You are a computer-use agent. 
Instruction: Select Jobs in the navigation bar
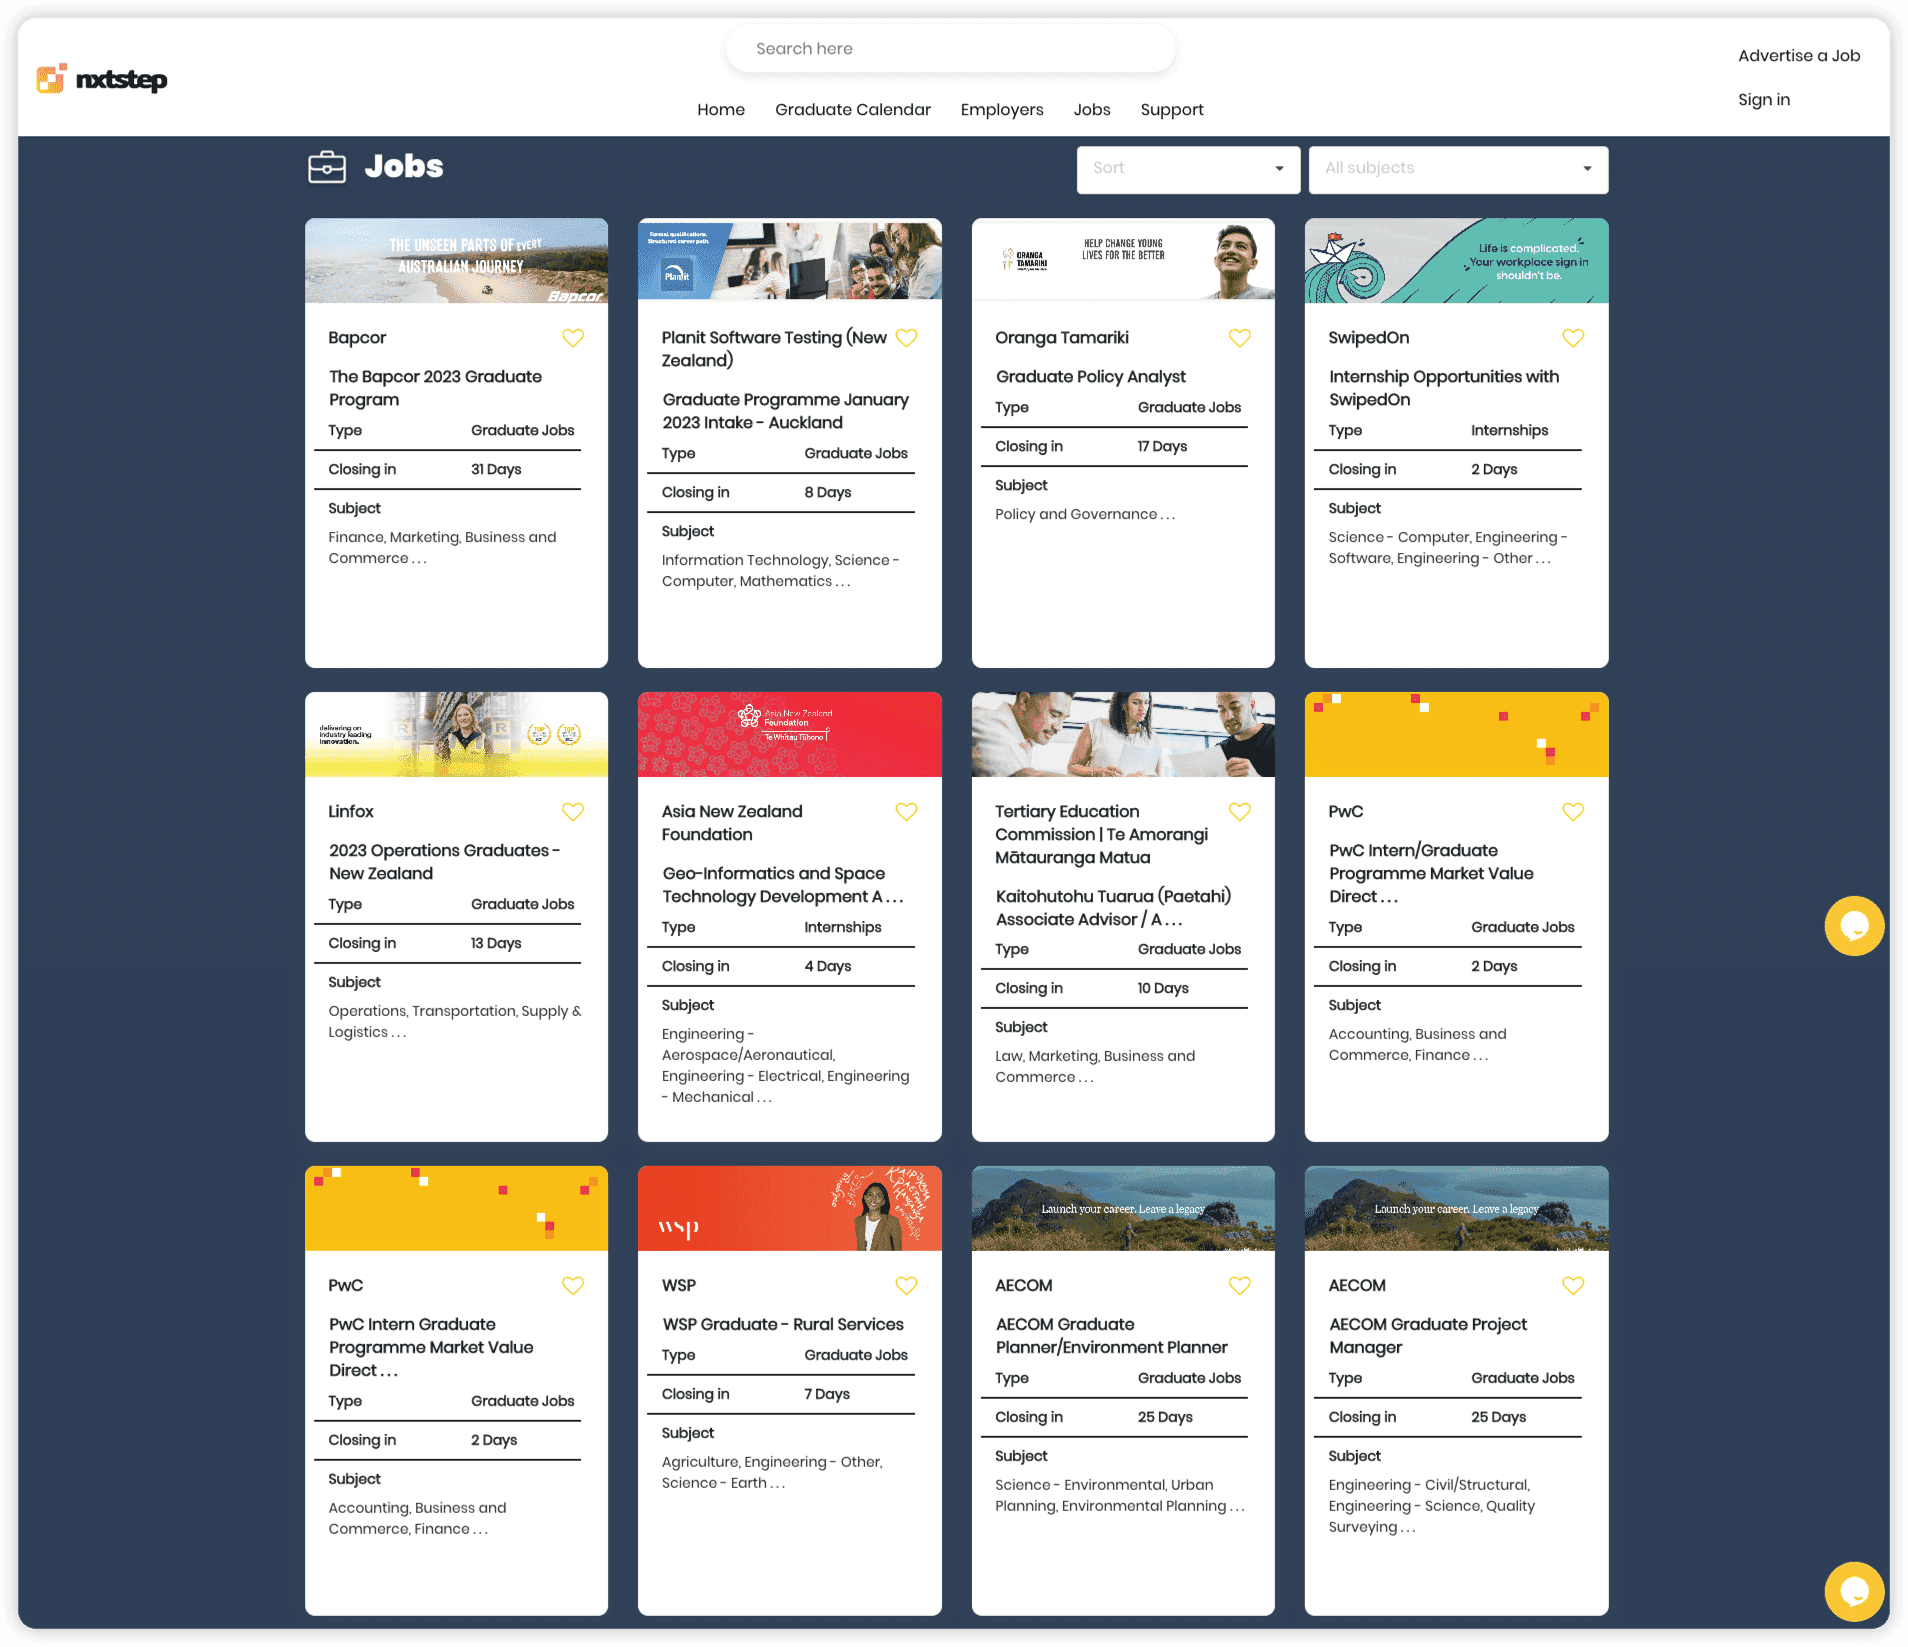point(1092,110)
